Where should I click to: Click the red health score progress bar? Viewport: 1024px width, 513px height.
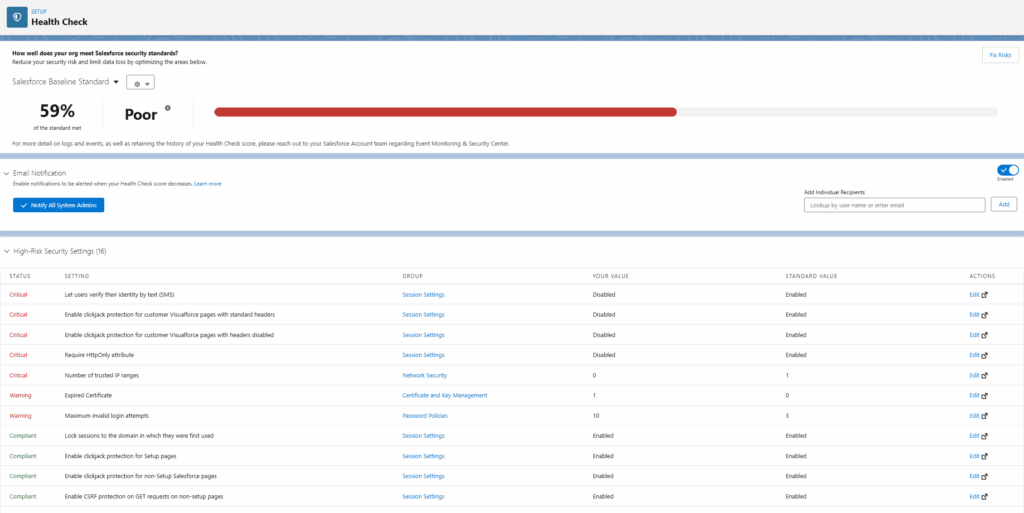point(445,112)
